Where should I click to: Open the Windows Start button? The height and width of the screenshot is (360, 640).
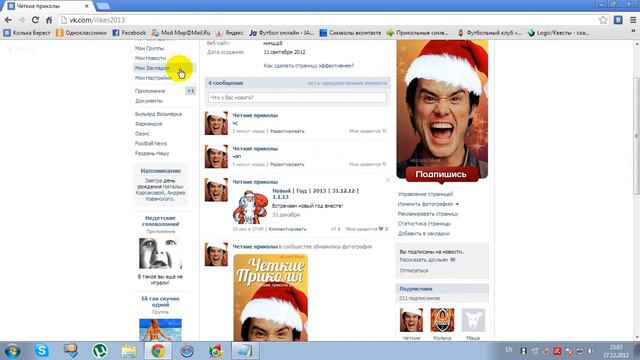[12, 351]
